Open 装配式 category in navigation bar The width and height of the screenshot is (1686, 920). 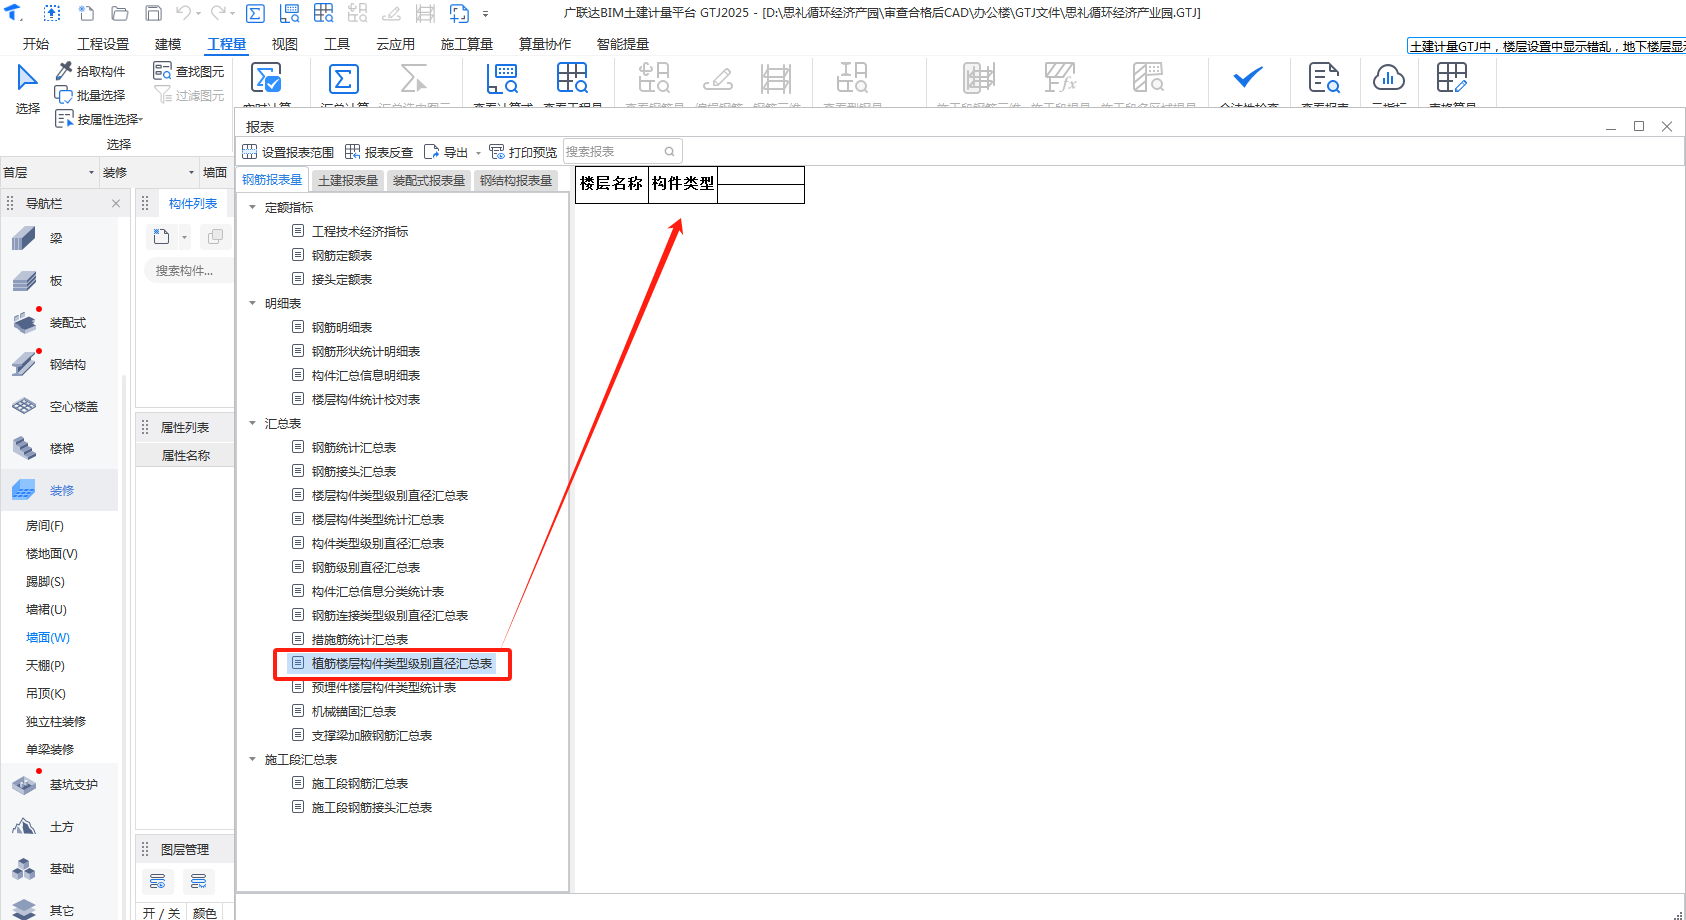[x=60, y=322]
